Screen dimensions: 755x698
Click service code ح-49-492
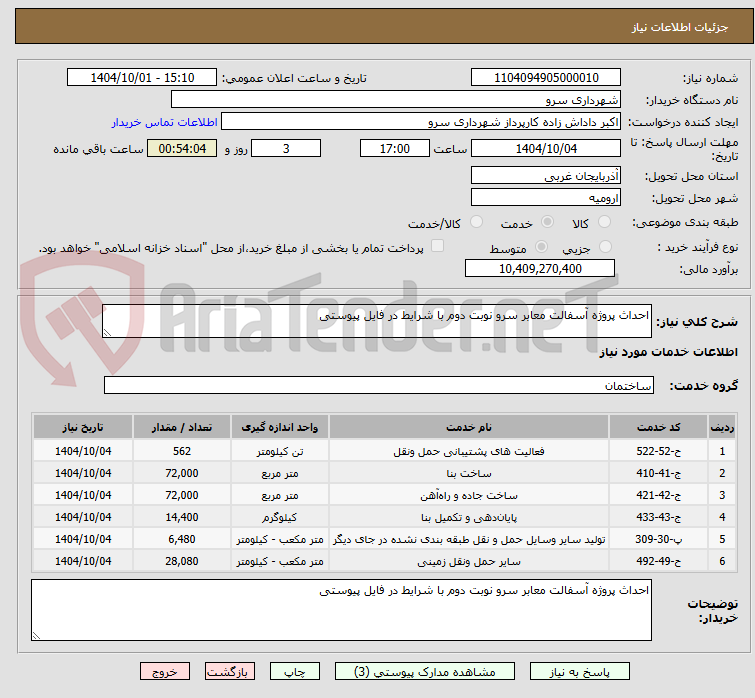pos(658,561)
